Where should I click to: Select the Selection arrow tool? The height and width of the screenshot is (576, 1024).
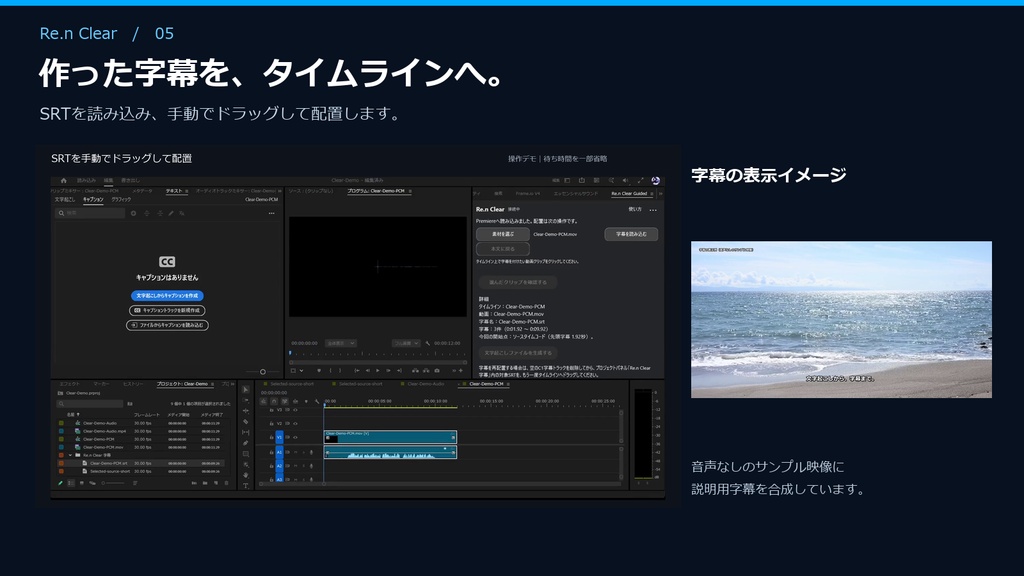point(246,390)
